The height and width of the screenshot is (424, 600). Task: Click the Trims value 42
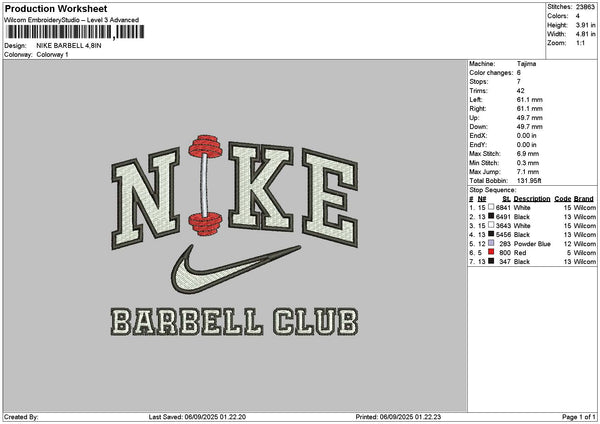pos(521,91)
